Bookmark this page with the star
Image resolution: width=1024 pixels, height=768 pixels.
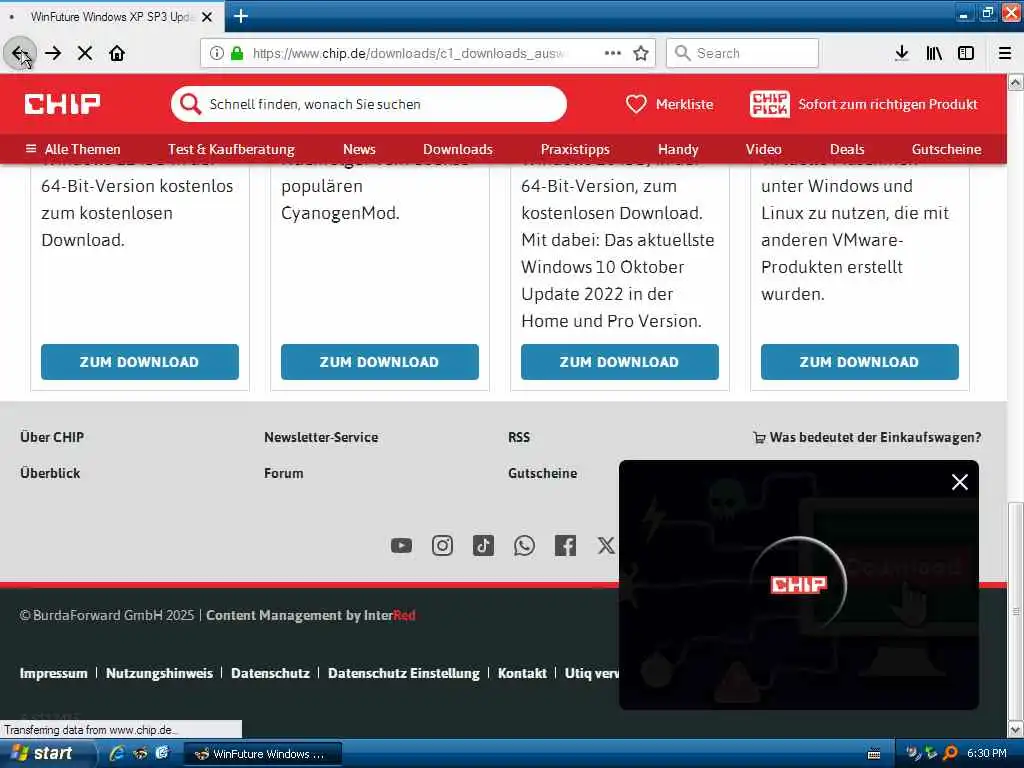641,54
